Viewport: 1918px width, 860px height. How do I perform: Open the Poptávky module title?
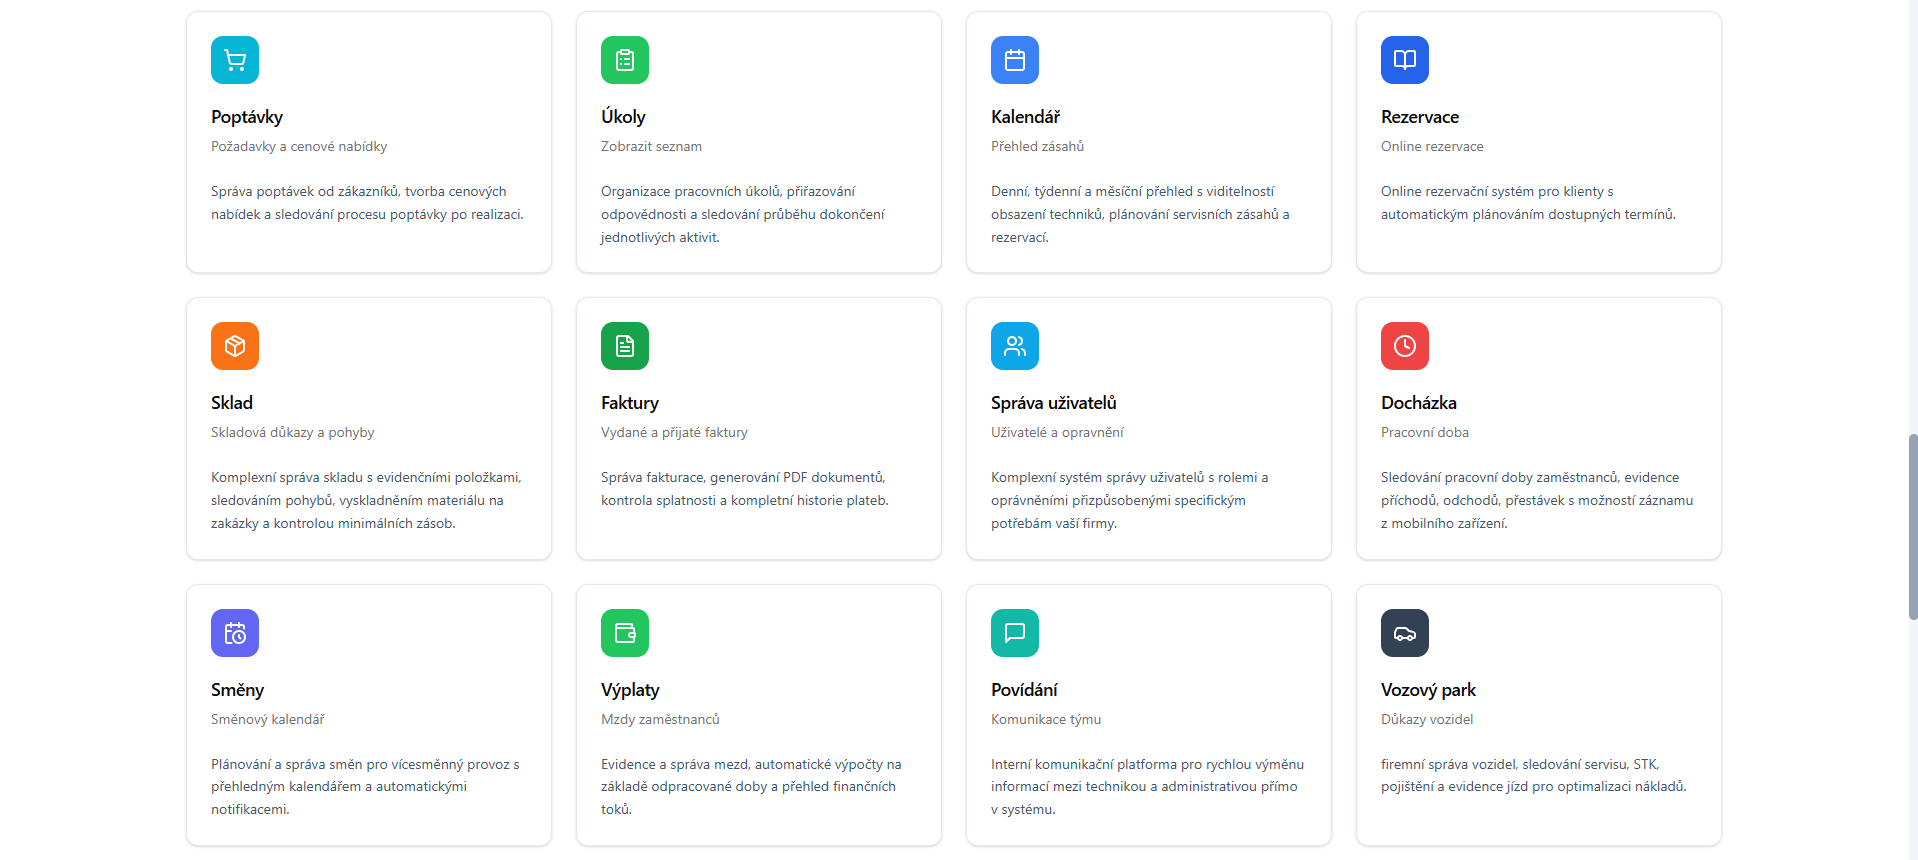[247, 117]
